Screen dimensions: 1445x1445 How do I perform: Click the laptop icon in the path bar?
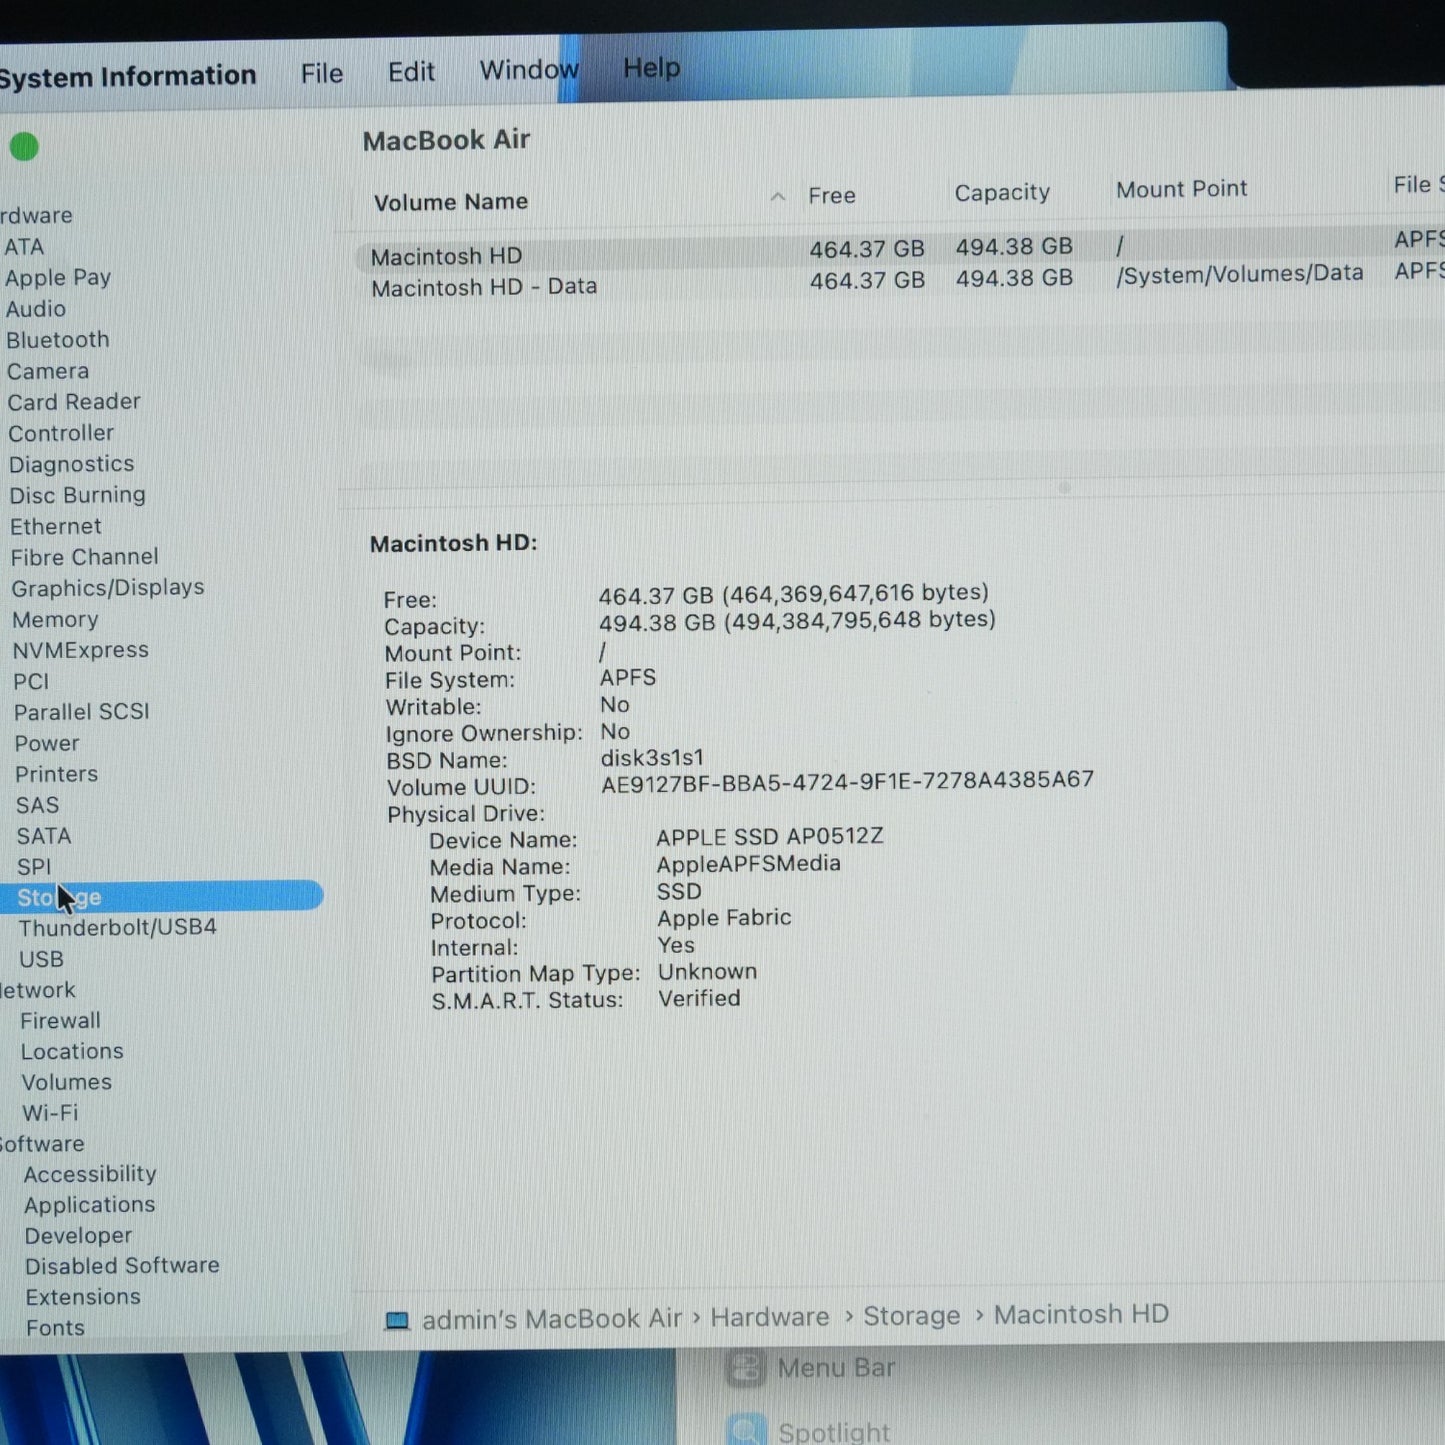pyautogui.click(x=397, y=1321)
